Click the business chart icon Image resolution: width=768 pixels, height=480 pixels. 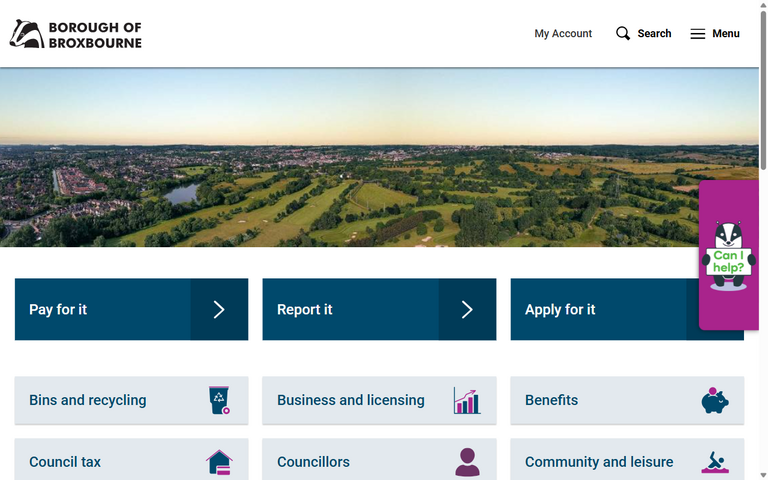click(466, 400)
